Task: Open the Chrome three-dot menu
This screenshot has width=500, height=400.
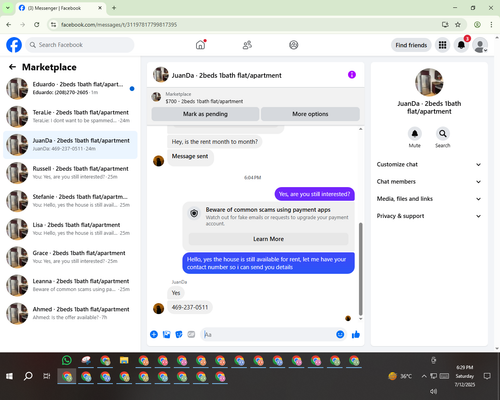Action: point(491,25)
